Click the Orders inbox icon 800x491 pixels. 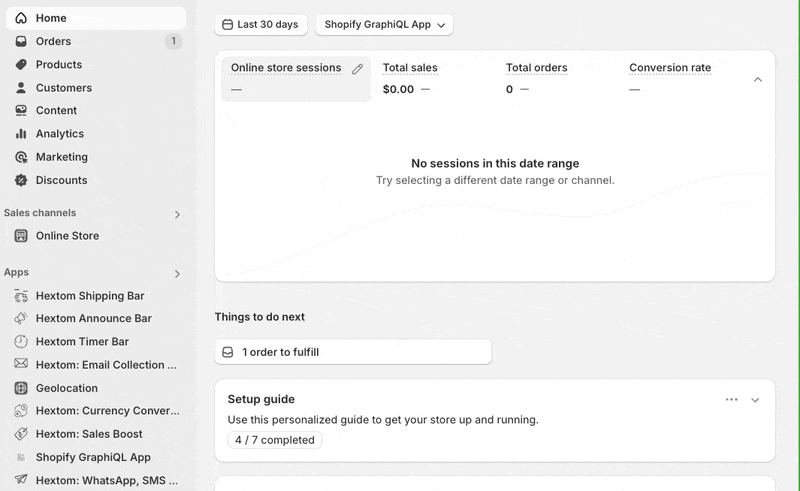(x=21, y=41)
